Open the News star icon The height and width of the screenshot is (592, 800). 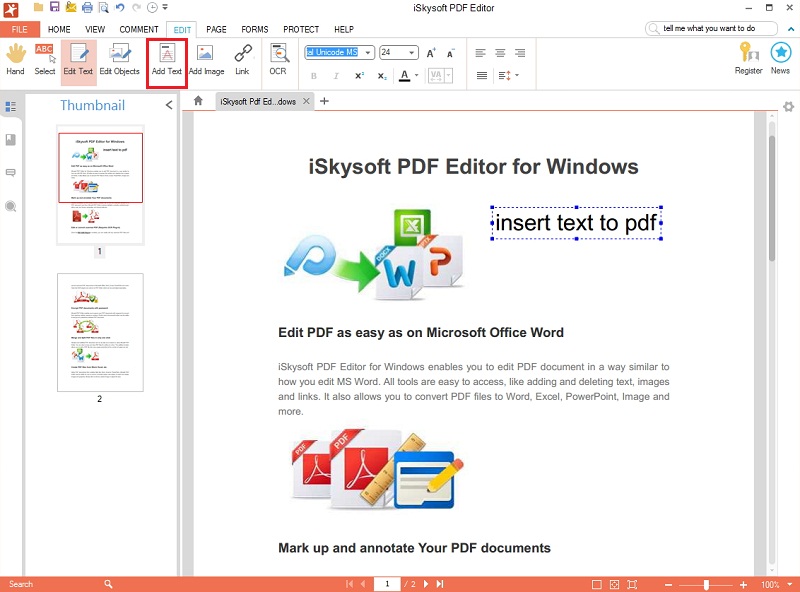(x=780, y=59)
